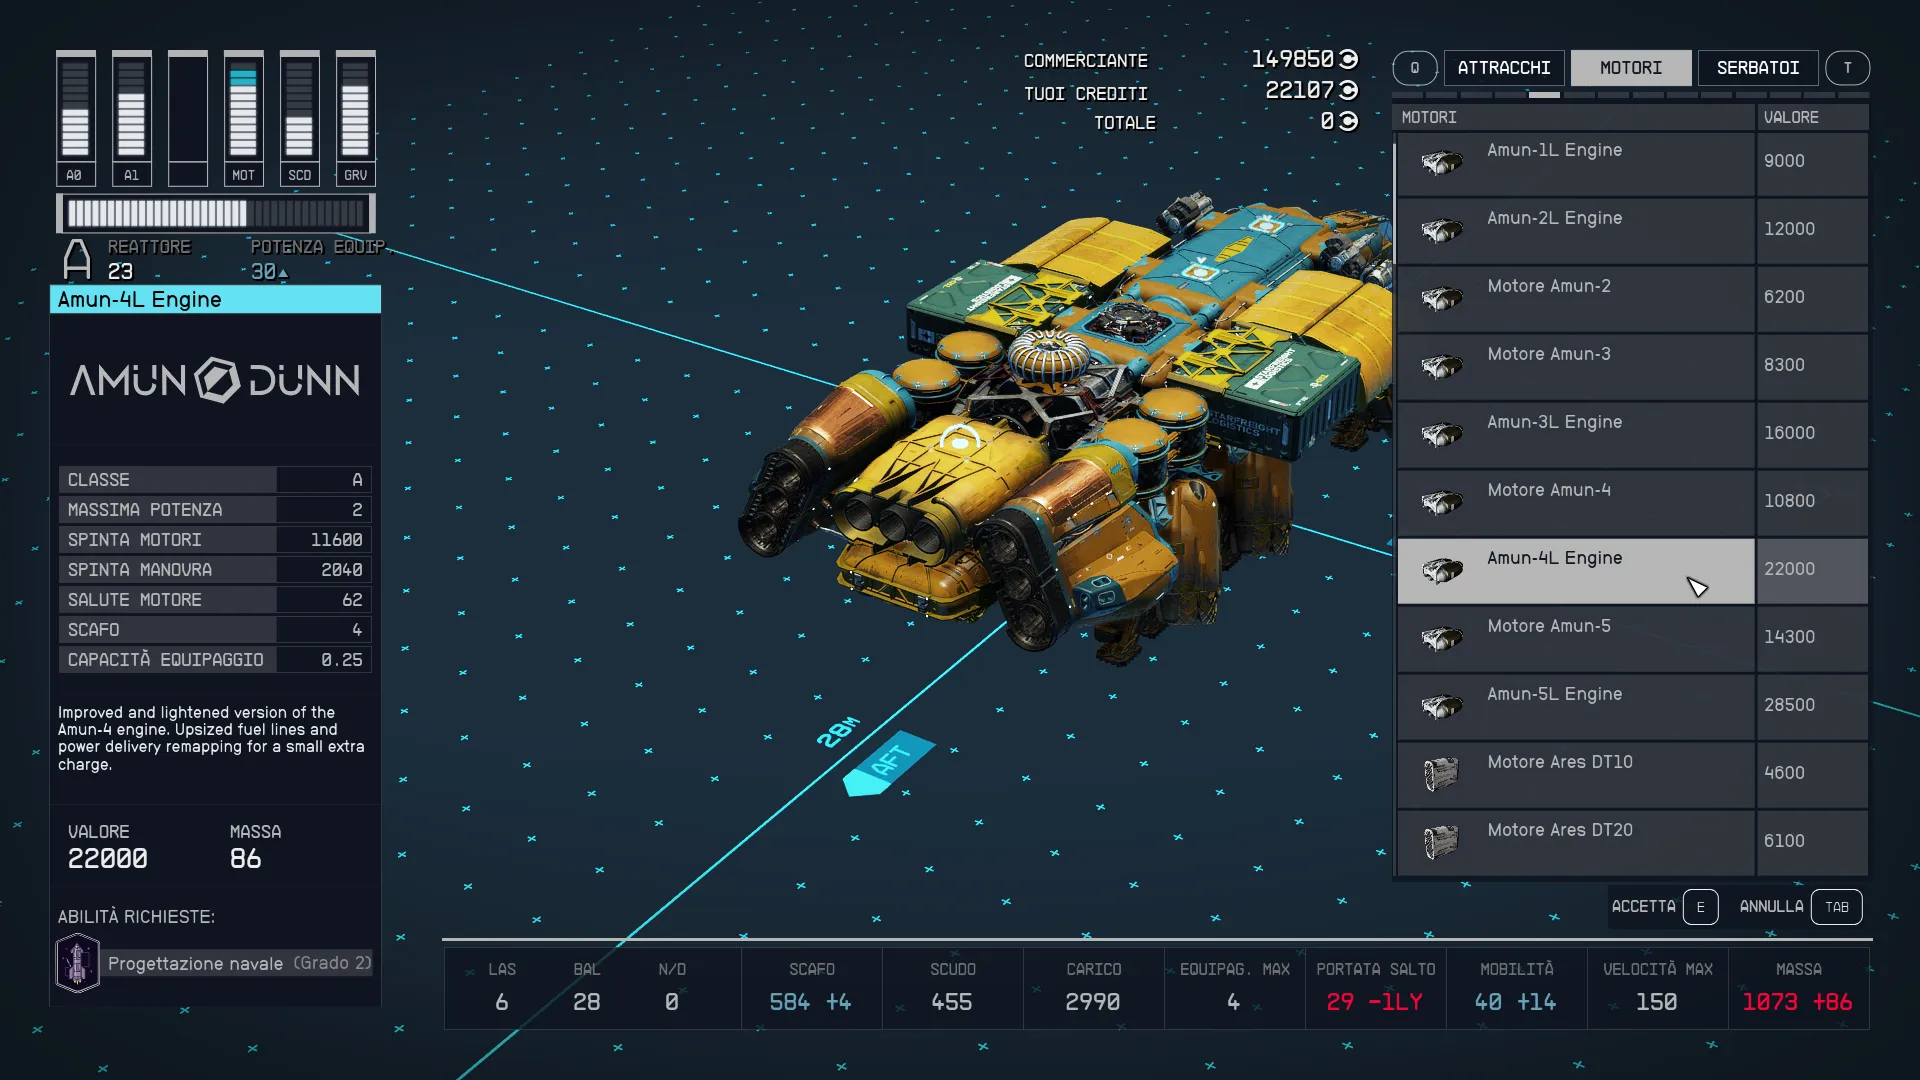Viewport: 1920px width, 1080px height.
Task: Click the Motore Ares DT10 icon
Action: (1441, 774)
